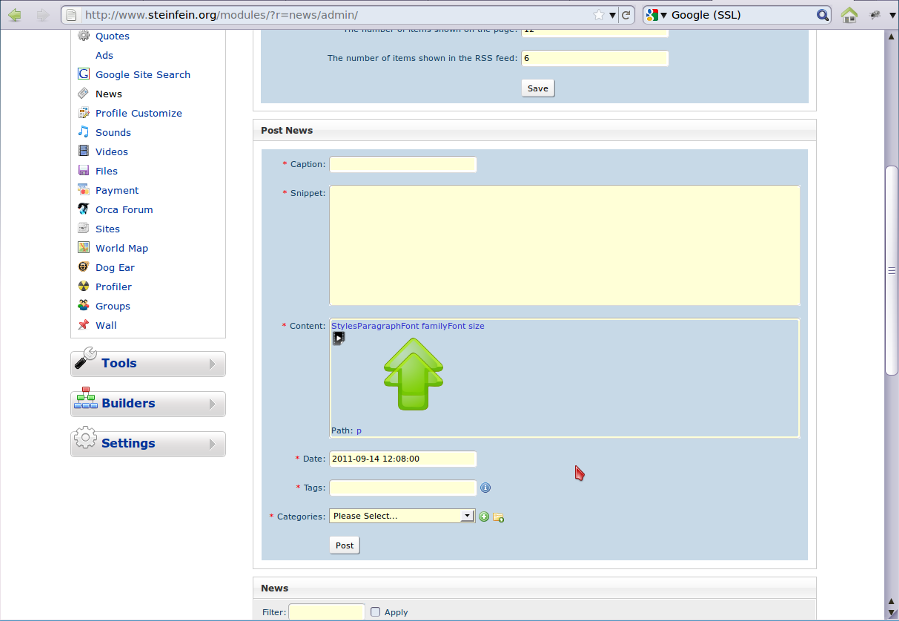The height and width of the screenshot is (621, 899).
Task: Open the Categories 'Please Select...' dropdown
Action: click(402, 516)
